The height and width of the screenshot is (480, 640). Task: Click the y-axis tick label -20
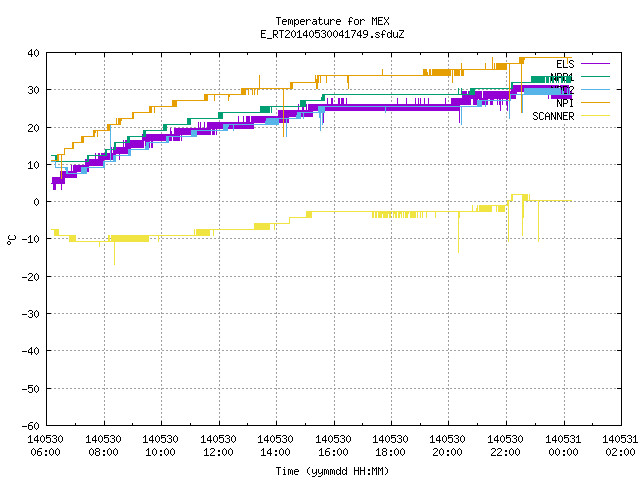pyautogui.click(x=31, y=277)
